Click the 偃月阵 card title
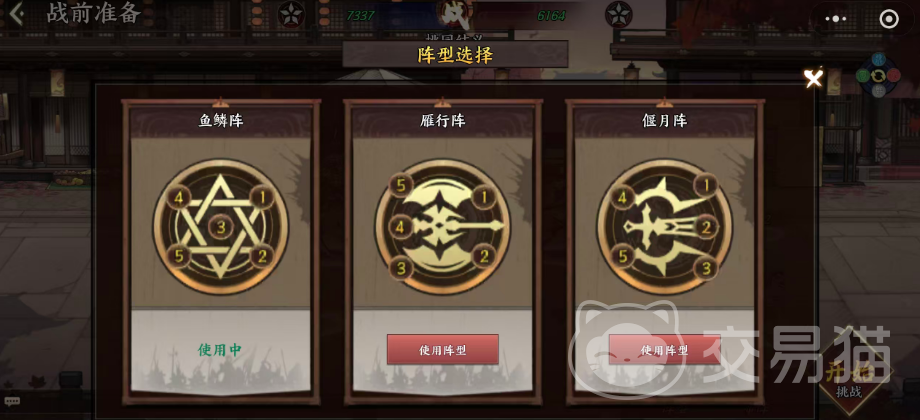This screenshot has height=420, width=920. coord(664,121)
